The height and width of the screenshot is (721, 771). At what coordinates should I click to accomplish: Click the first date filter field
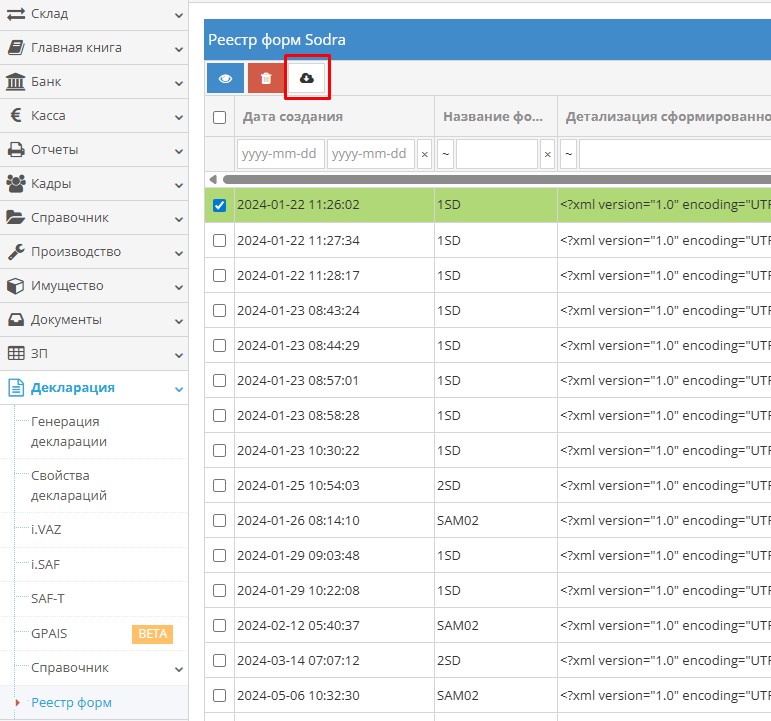280,154
